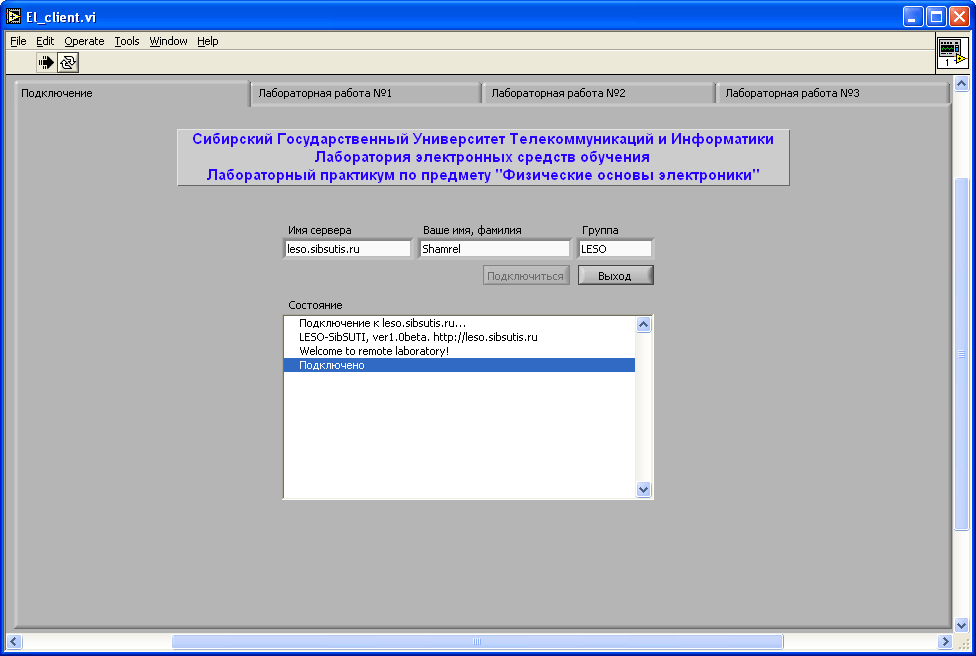Select the 'LESO-SibSUTI, ver1.0beta' status row

point(459,337)
